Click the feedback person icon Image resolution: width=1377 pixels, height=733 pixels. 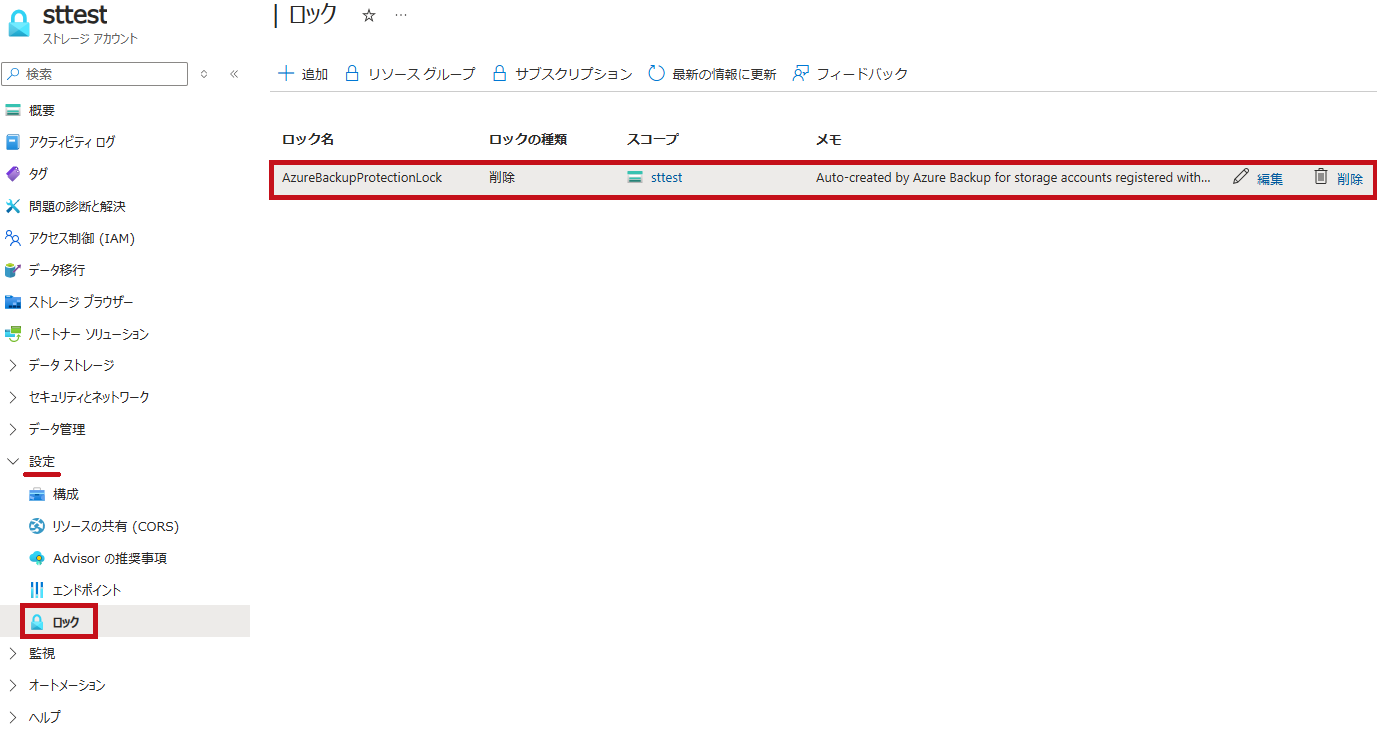801,73
